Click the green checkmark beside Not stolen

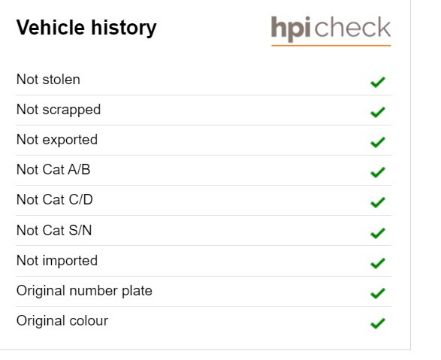pyautogui.click(x=378, y=82)
